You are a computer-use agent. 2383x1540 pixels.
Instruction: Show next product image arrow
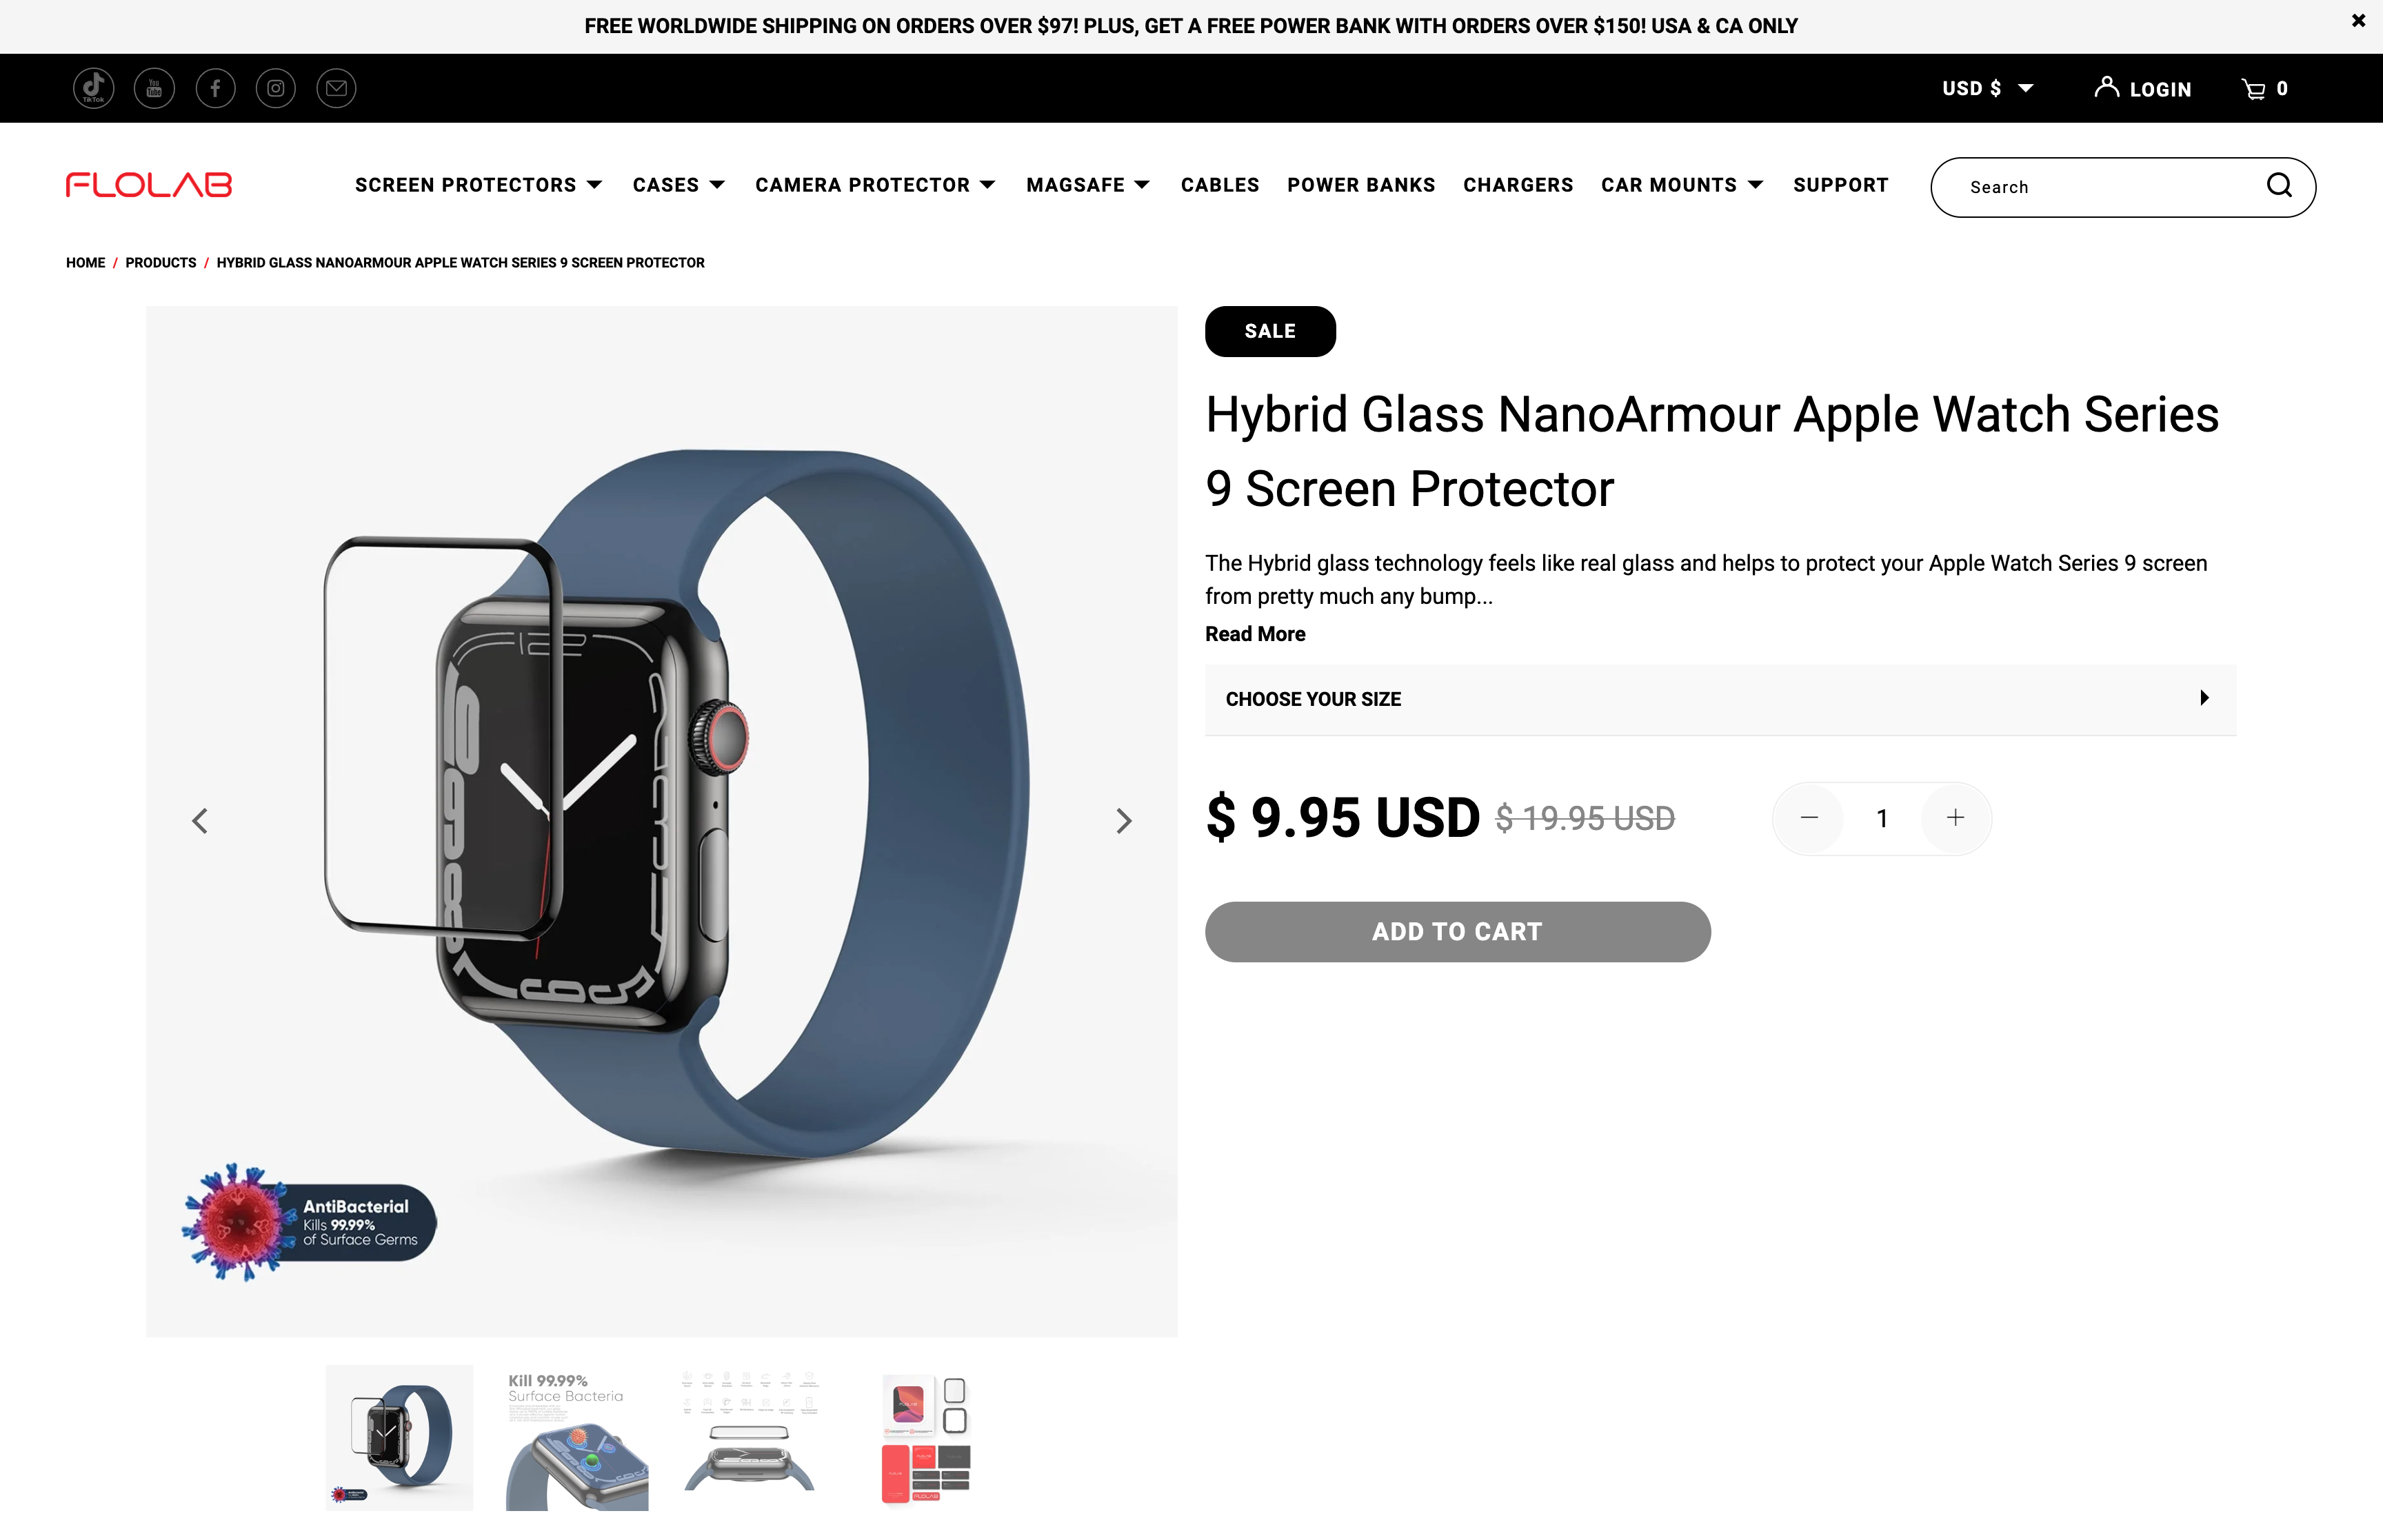point(1124,821)
